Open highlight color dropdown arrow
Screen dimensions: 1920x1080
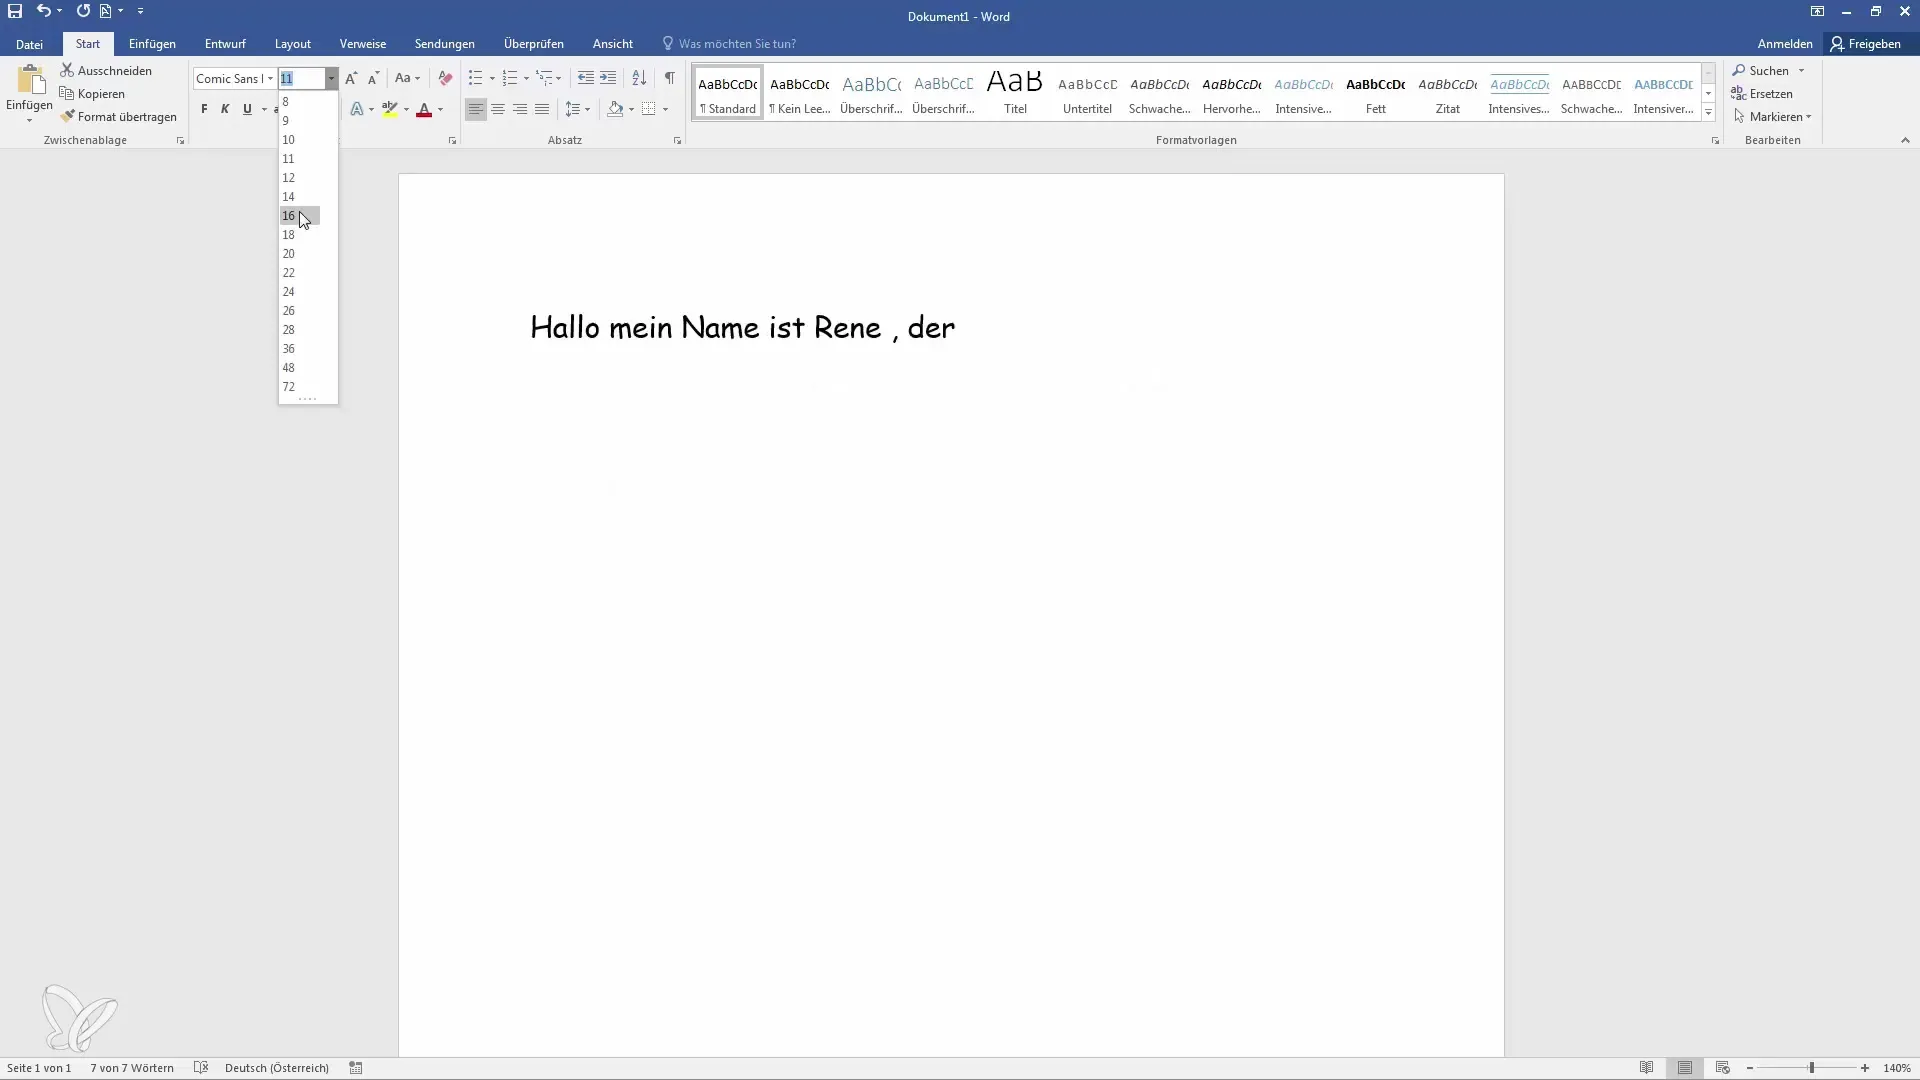coord(406,109)
